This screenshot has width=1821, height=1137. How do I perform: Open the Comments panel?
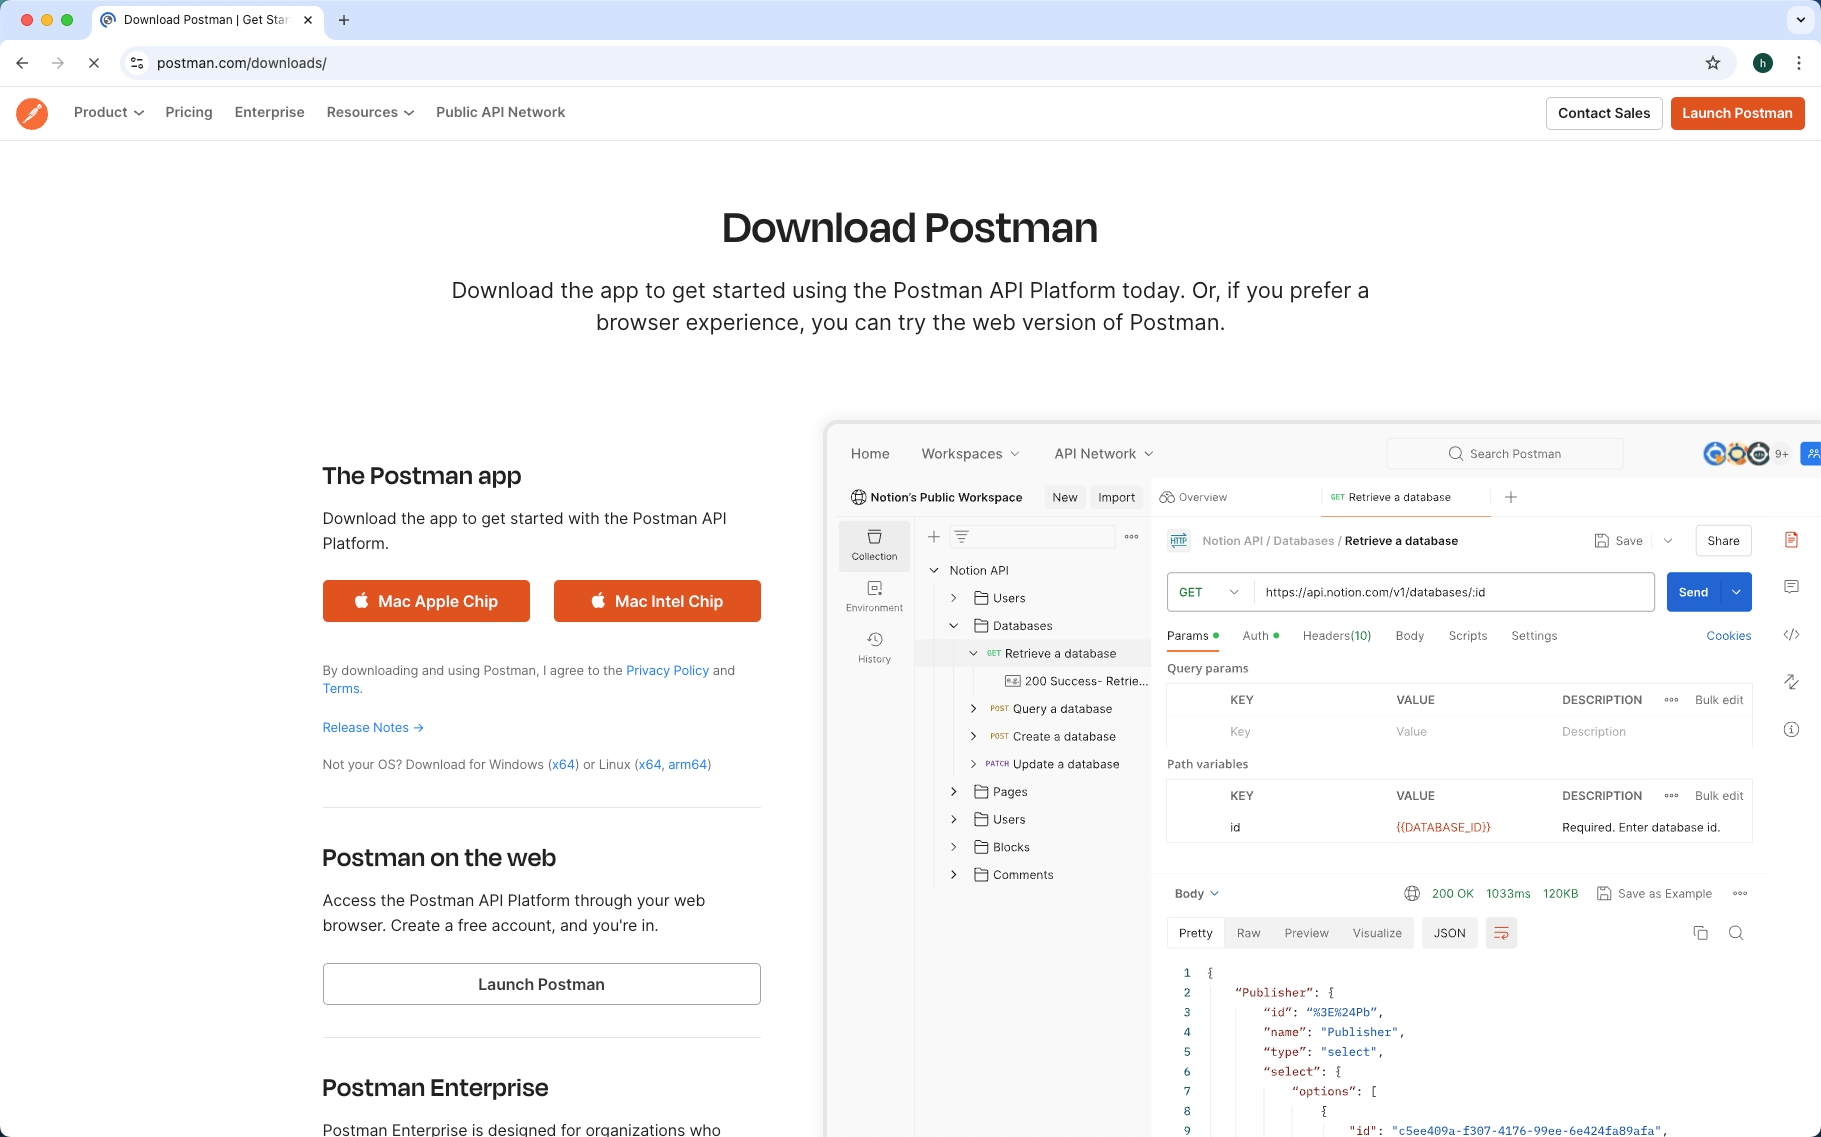[1791, 586]
